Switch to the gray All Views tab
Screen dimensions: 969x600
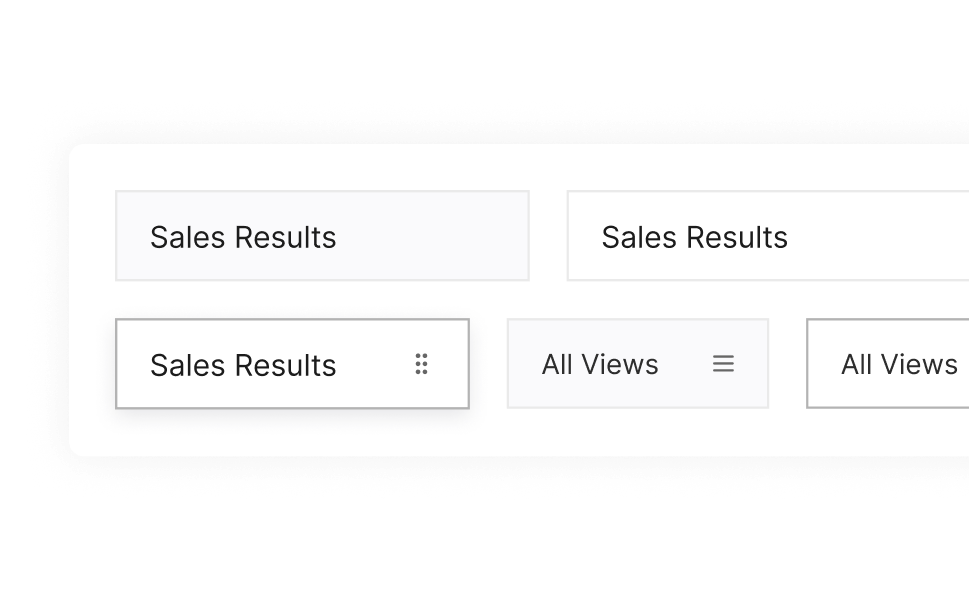tap(637, 364)
